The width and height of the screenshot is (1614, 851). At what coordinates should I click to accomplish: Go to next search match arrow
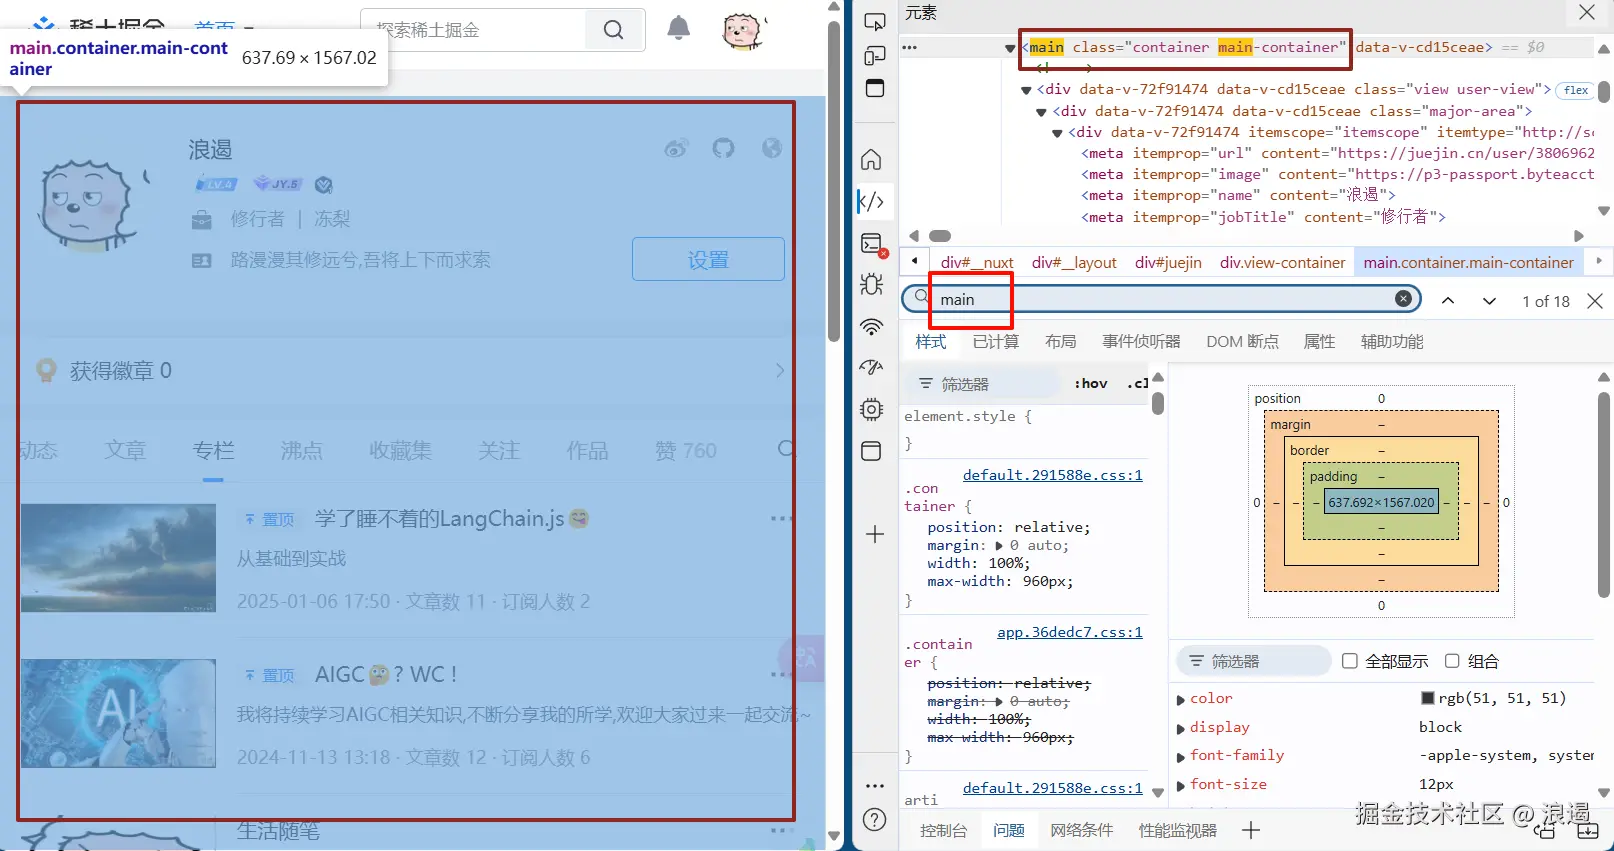(x=1489, y=301)
